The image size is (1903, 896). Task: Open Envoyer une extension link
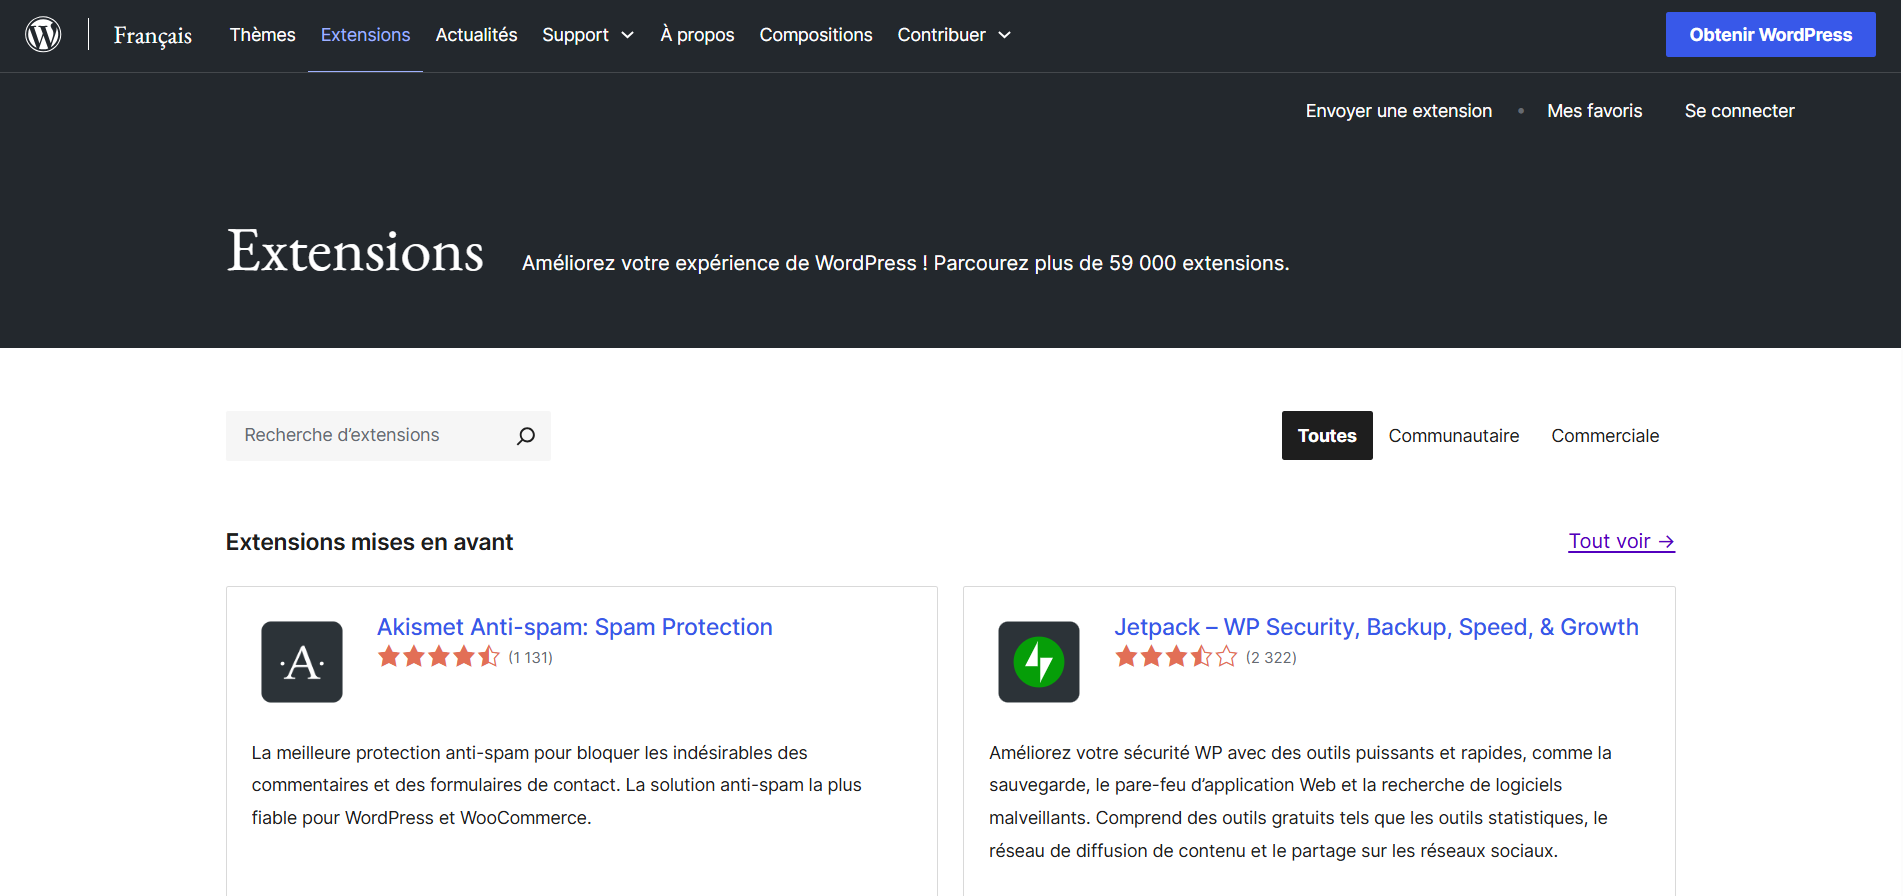point(1398,111)
